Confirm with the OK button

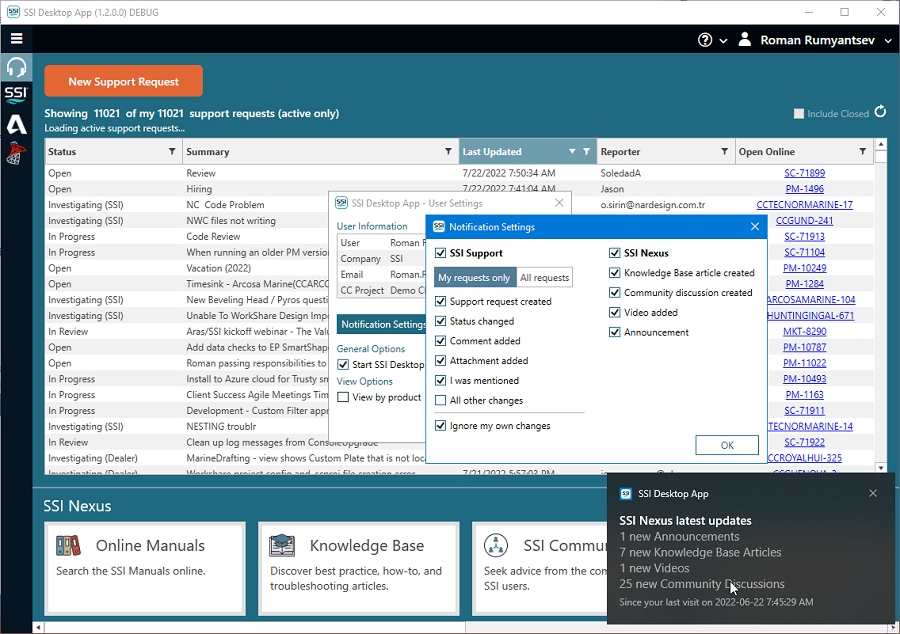[727, 445]
